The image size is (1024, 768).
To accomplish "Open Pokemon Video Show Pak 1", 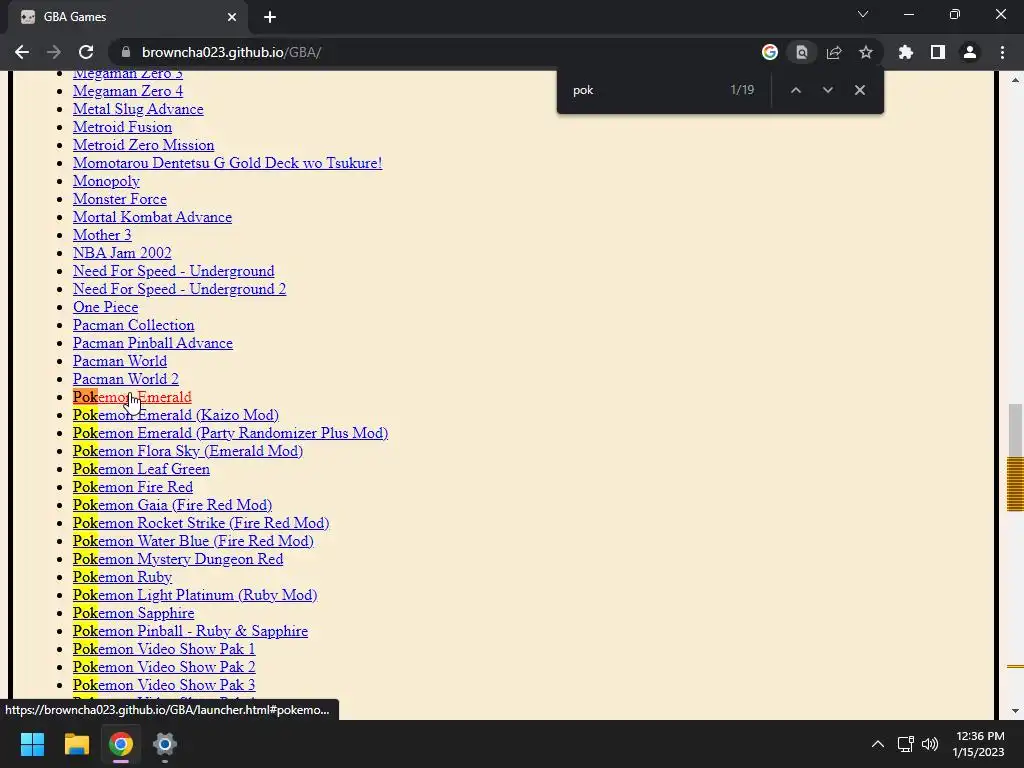I will [x=164, y=649].
